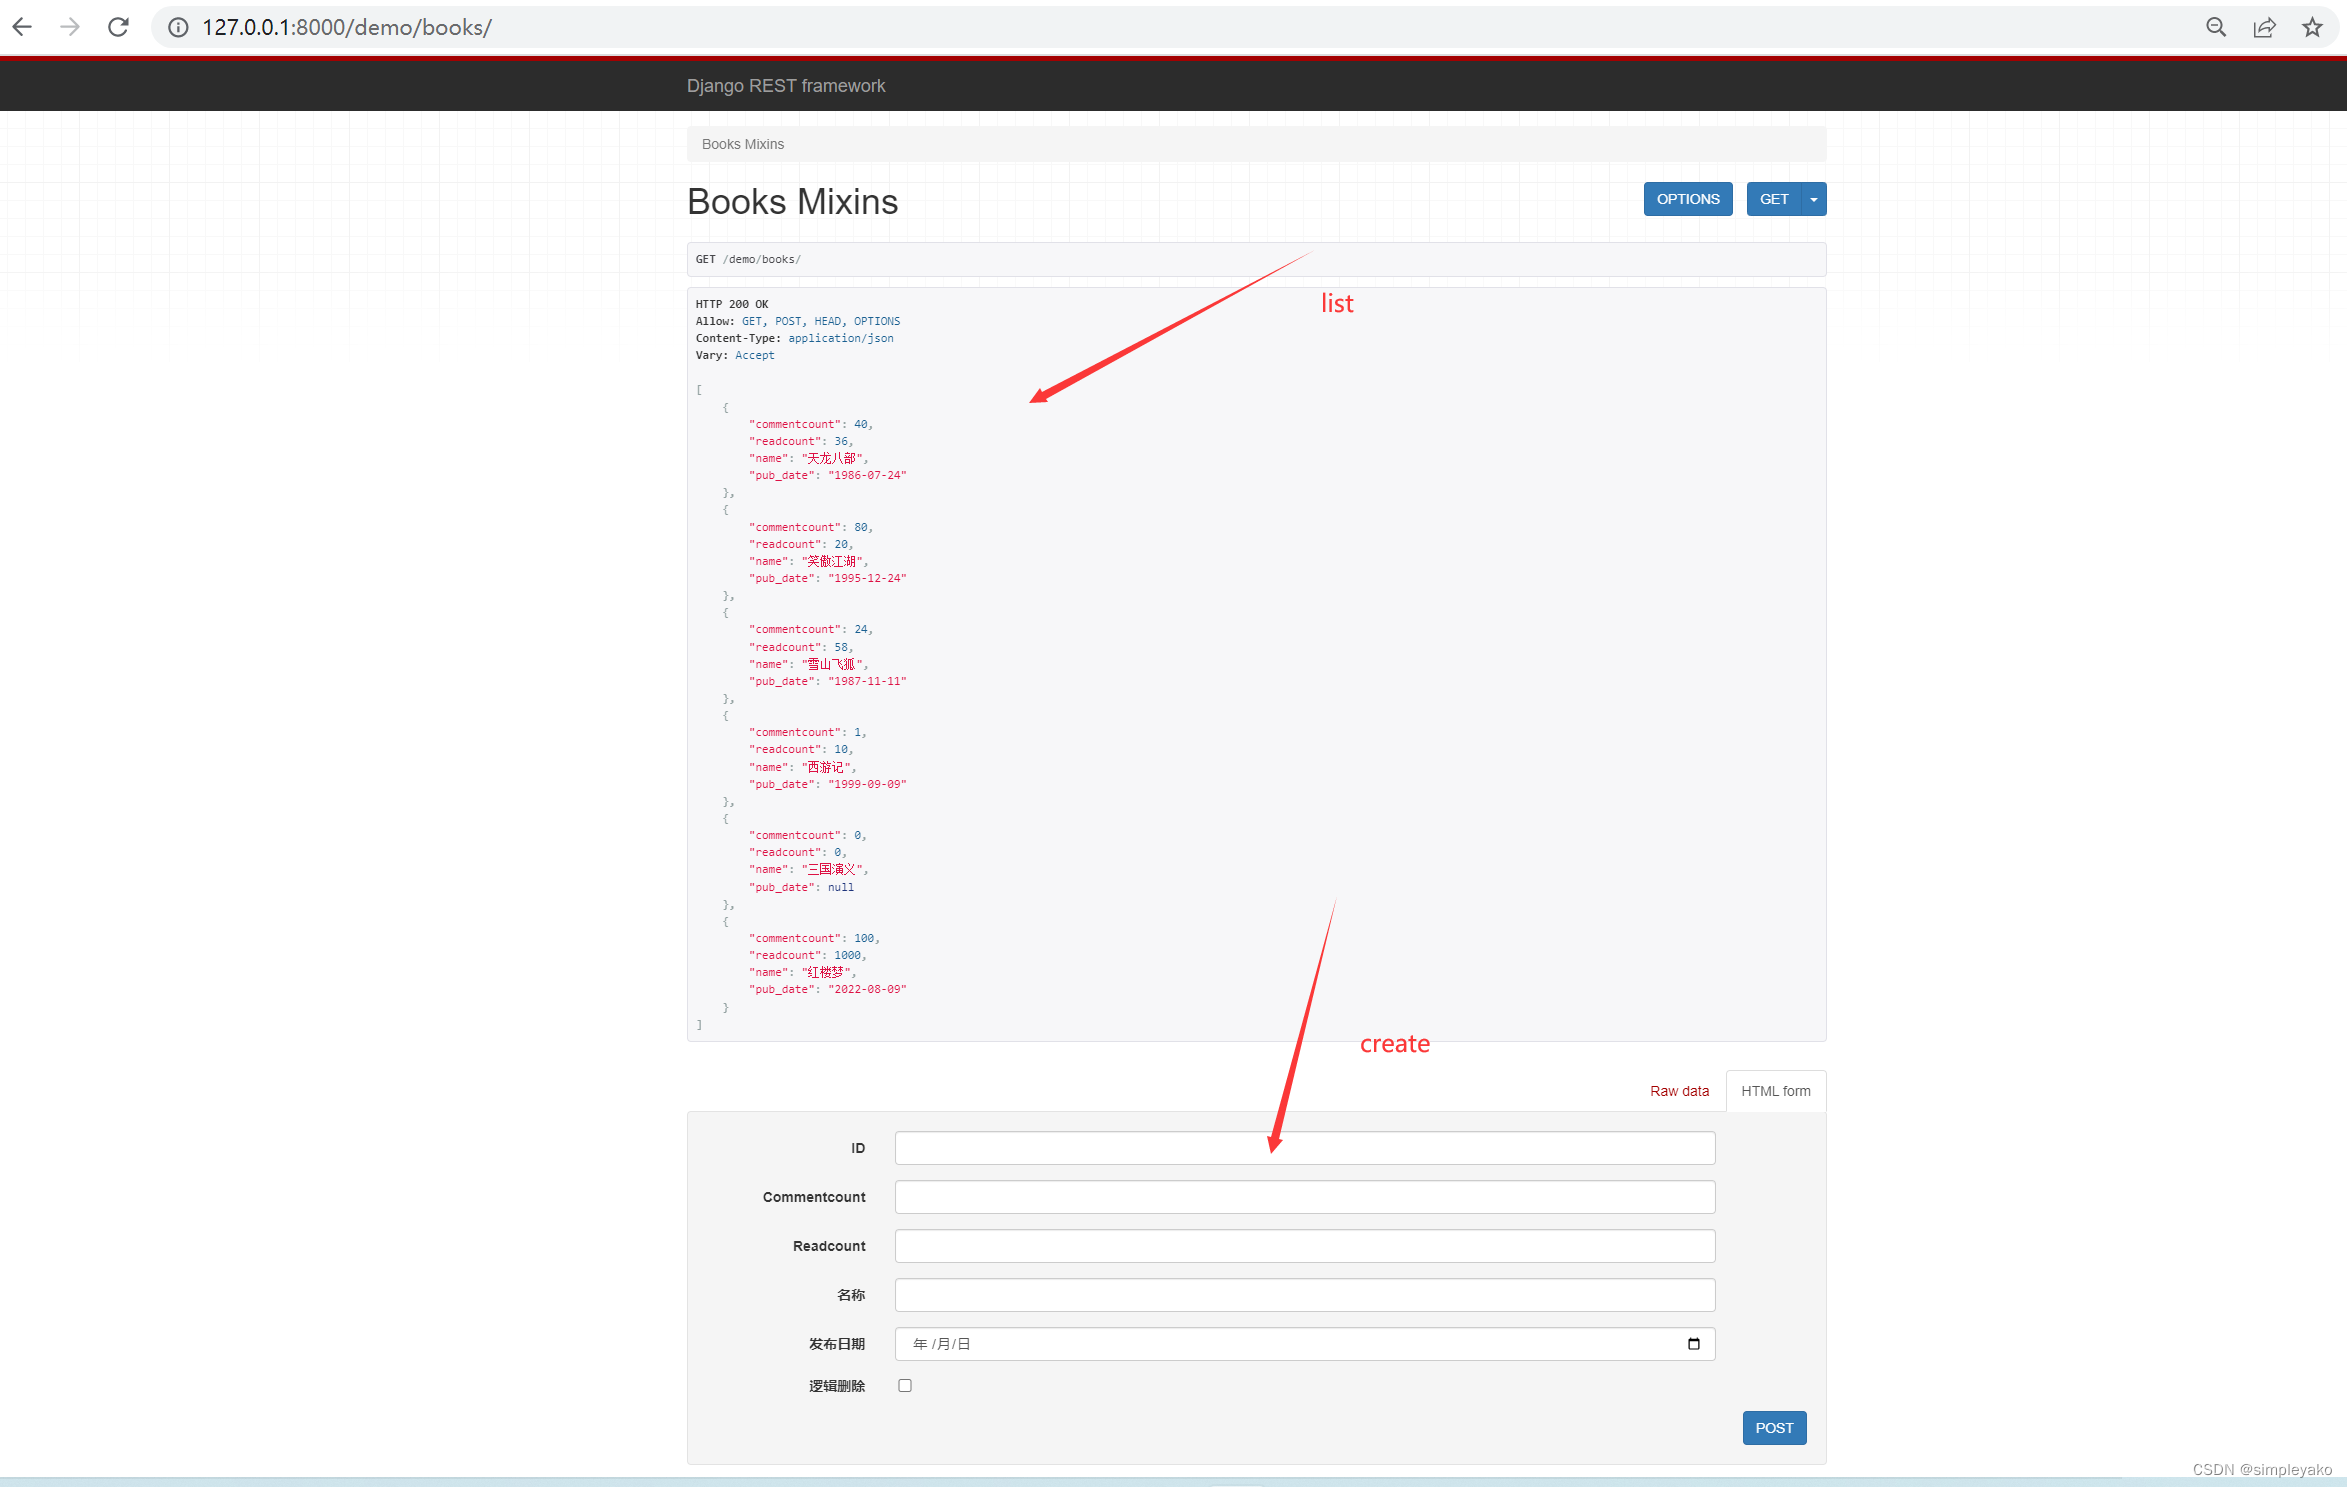Viewport: 2347px width, 1487px height.
Task: Select the HTML form tab
Action: [x=1775, y=1090]
